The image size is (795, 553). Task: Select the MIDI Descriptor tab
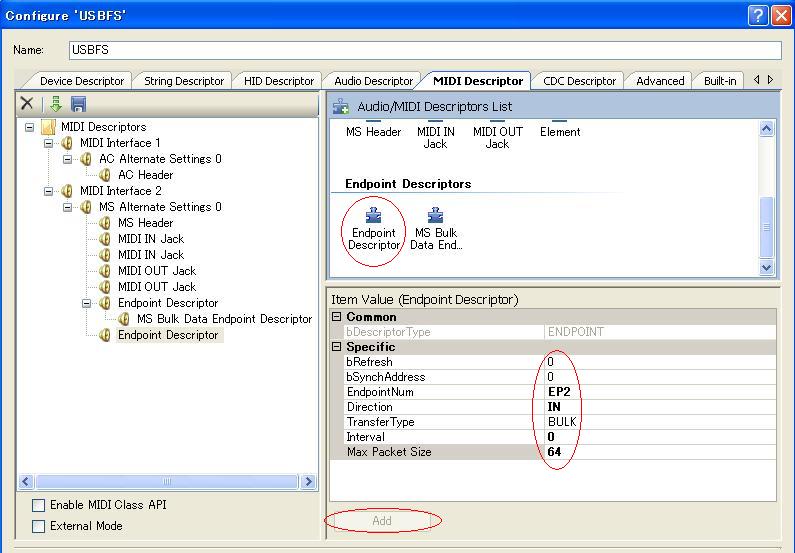pyautogui.click(x=478, y=81)
